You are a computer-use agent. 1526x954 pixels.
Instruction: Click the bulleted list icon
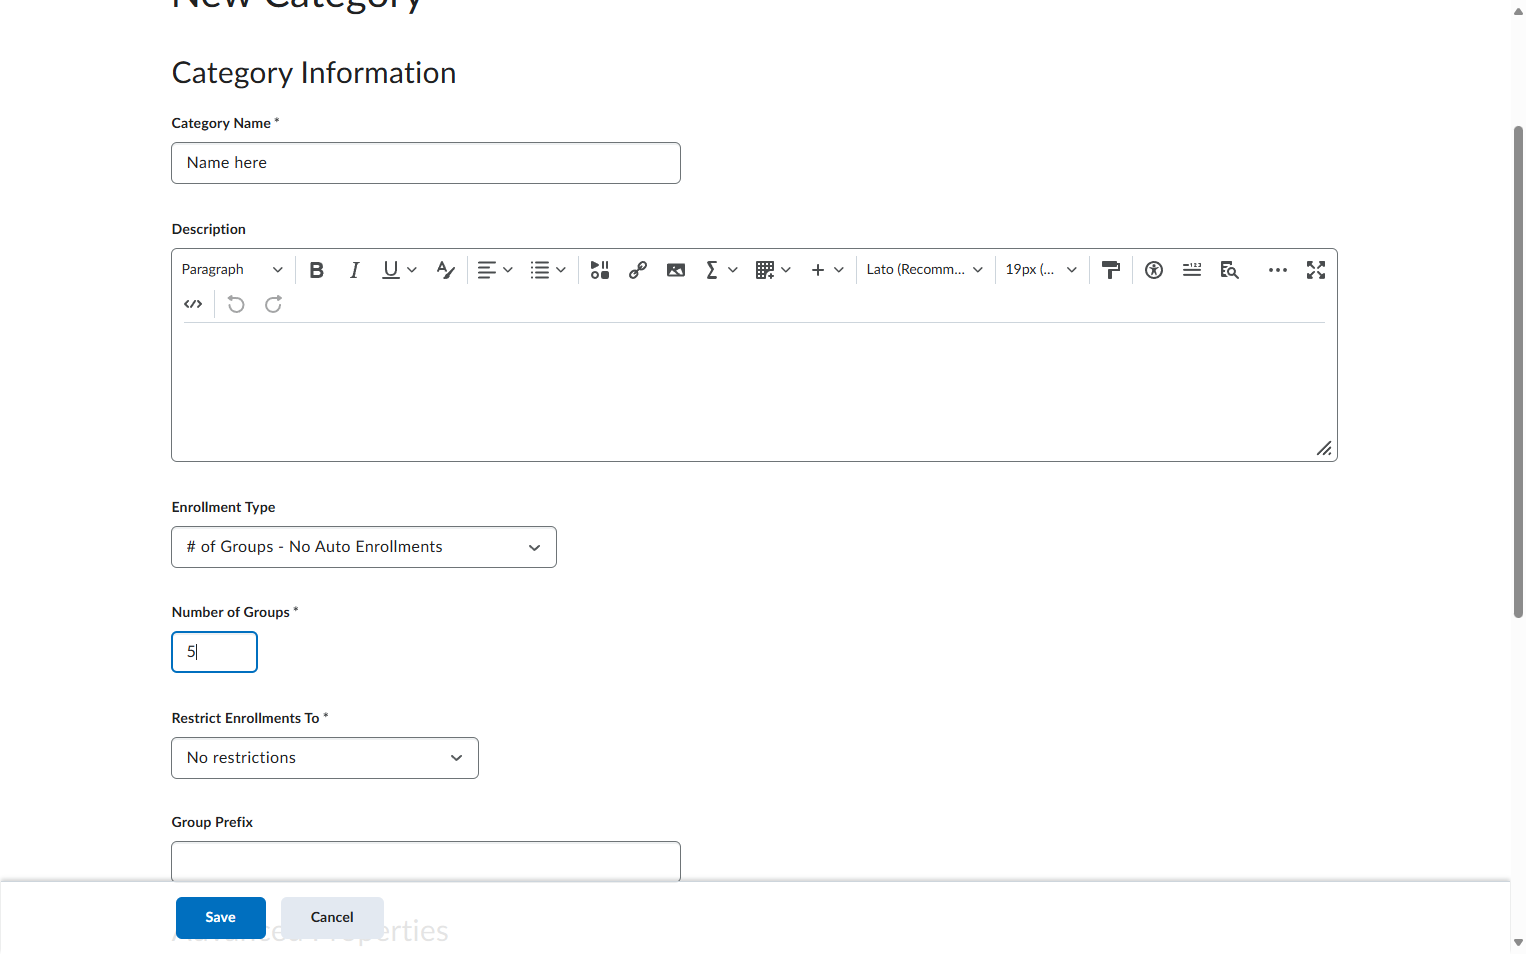tap(540, 270)
